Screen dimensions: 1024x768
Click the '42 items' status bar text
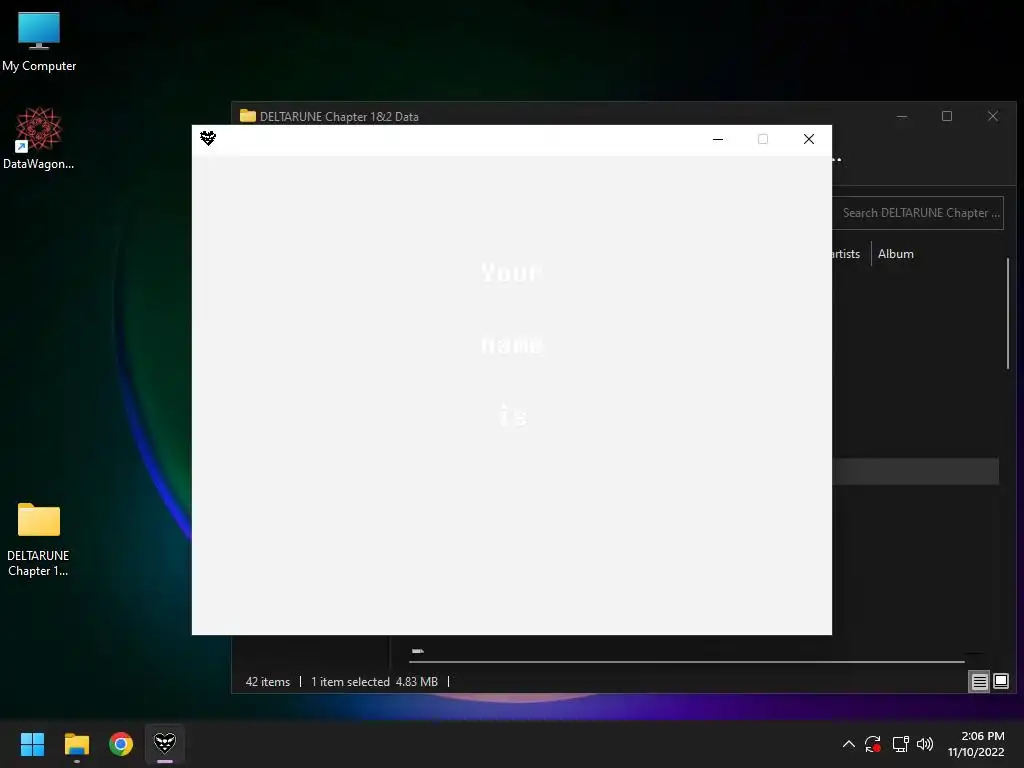[x=268, y=682]
